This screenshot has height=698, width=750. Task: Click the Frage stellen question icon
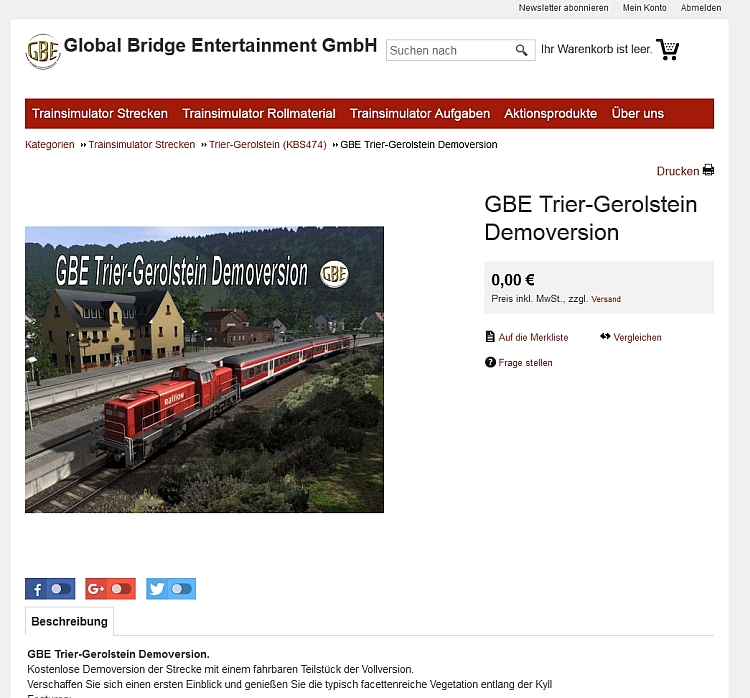click(490, 362)
